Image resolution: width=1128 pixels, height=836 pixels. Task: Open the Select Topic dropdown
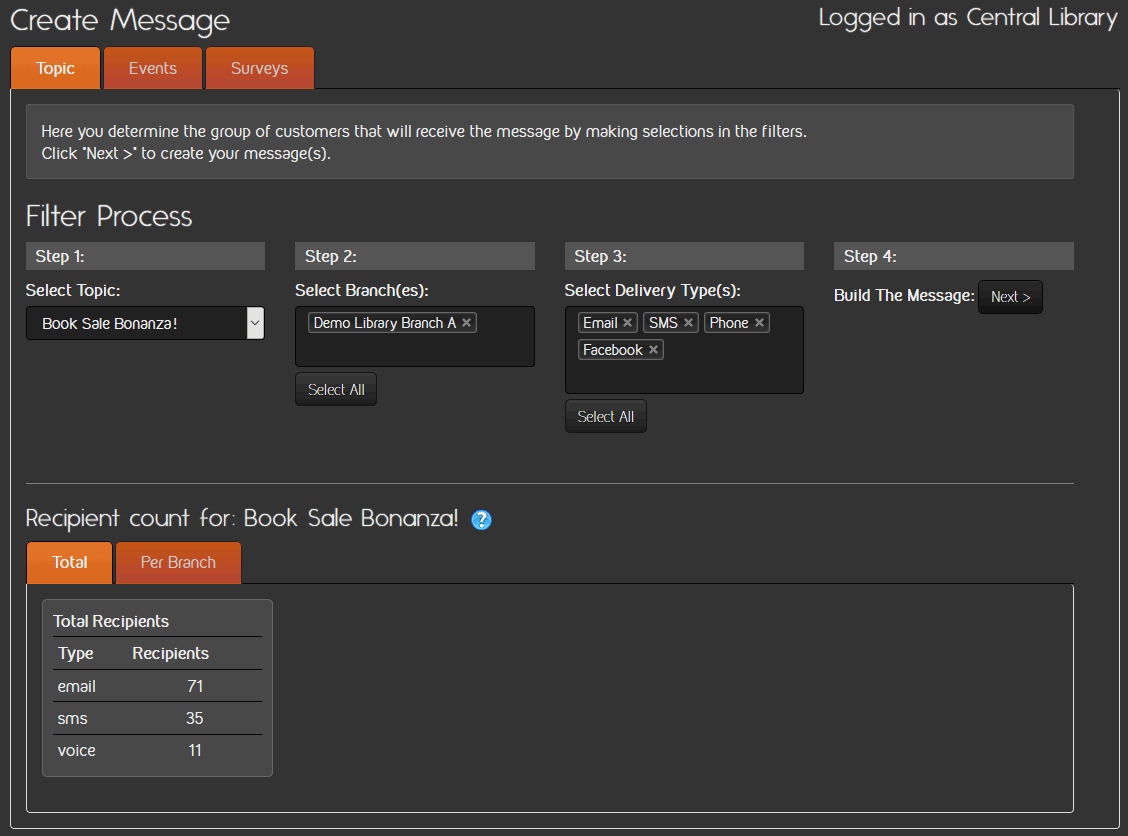pos(135,323)
